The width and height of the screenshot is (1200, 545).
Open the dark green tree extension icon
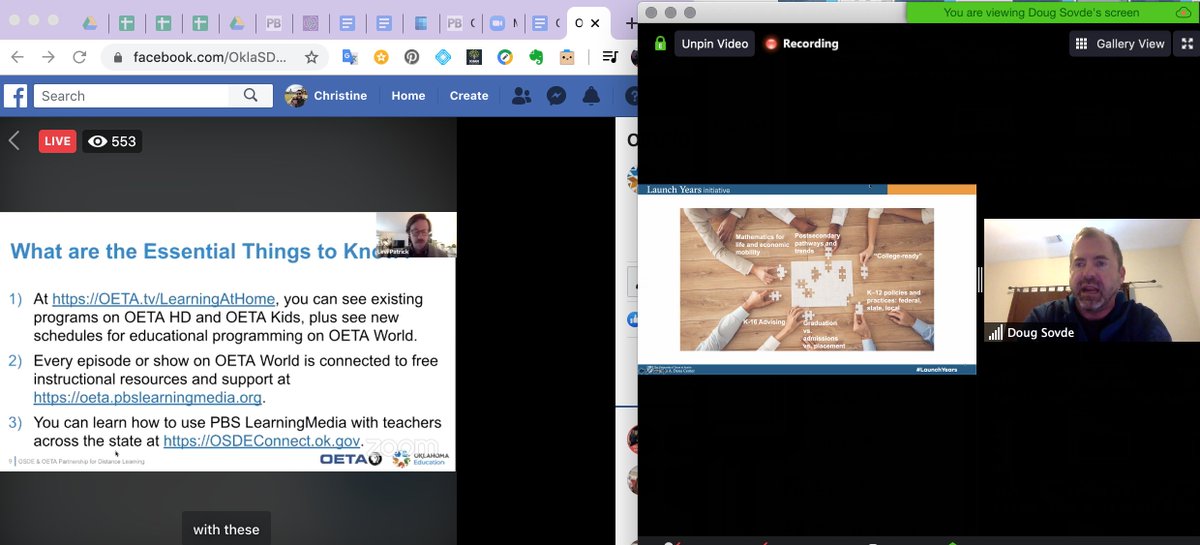(x=474, y=58)
